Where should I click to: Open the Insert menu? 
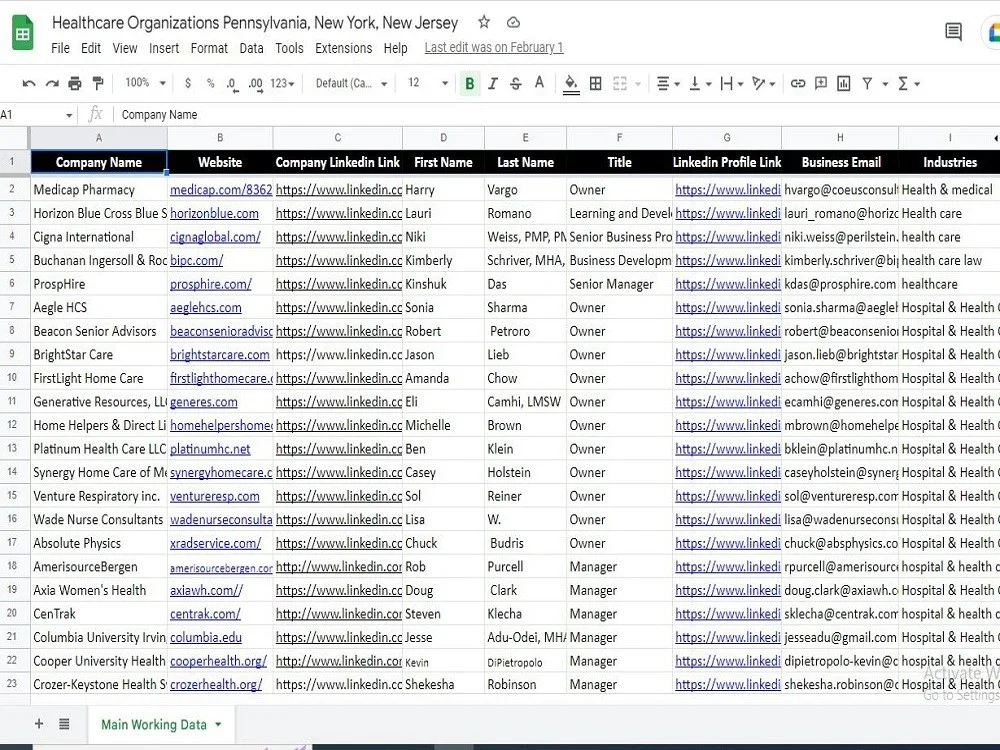[164, 48]
